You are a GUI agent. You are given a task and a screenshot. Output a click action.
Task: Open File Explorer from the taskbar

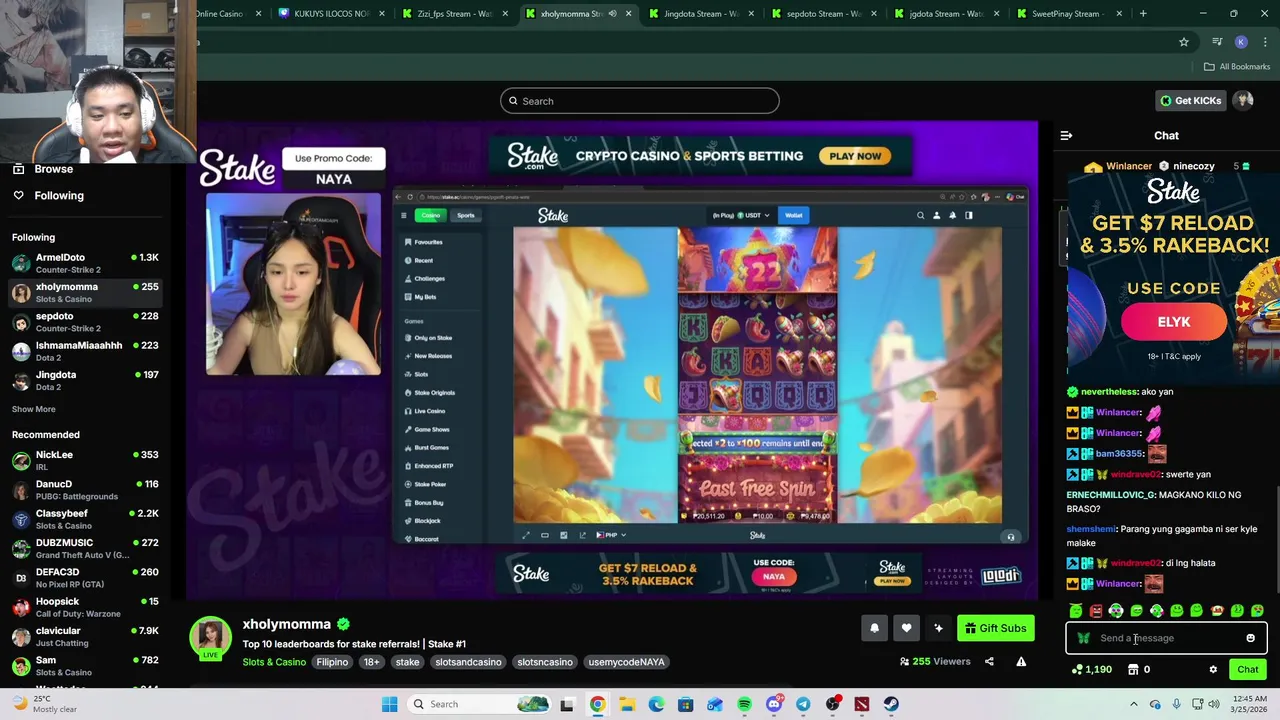[x=626, y=704]
